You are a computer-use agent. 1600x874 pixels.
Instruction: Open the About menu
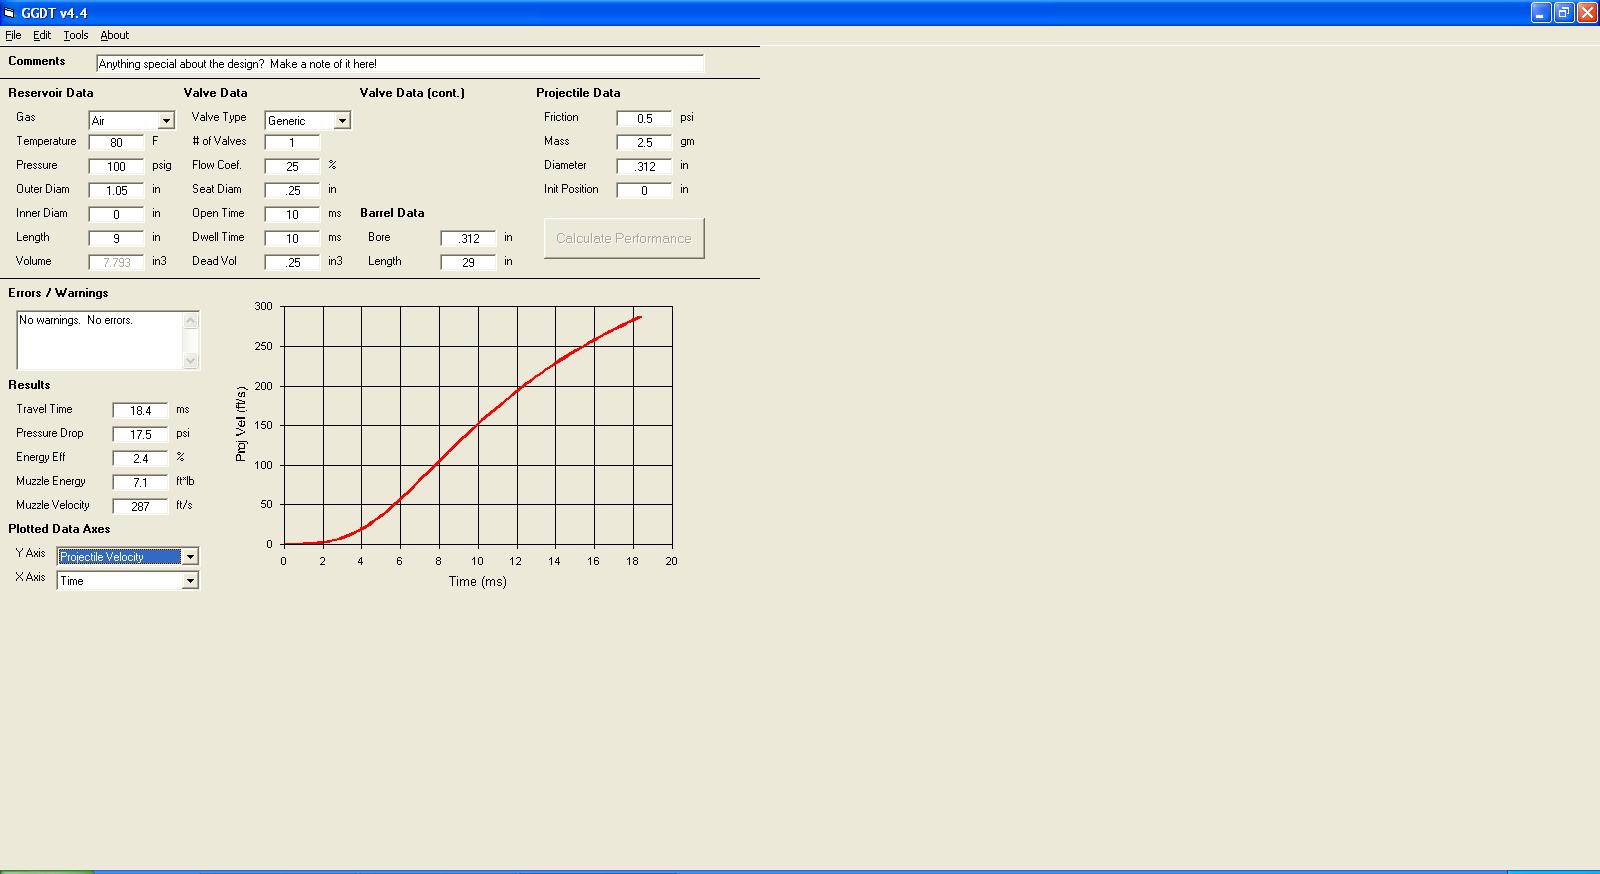115,35
